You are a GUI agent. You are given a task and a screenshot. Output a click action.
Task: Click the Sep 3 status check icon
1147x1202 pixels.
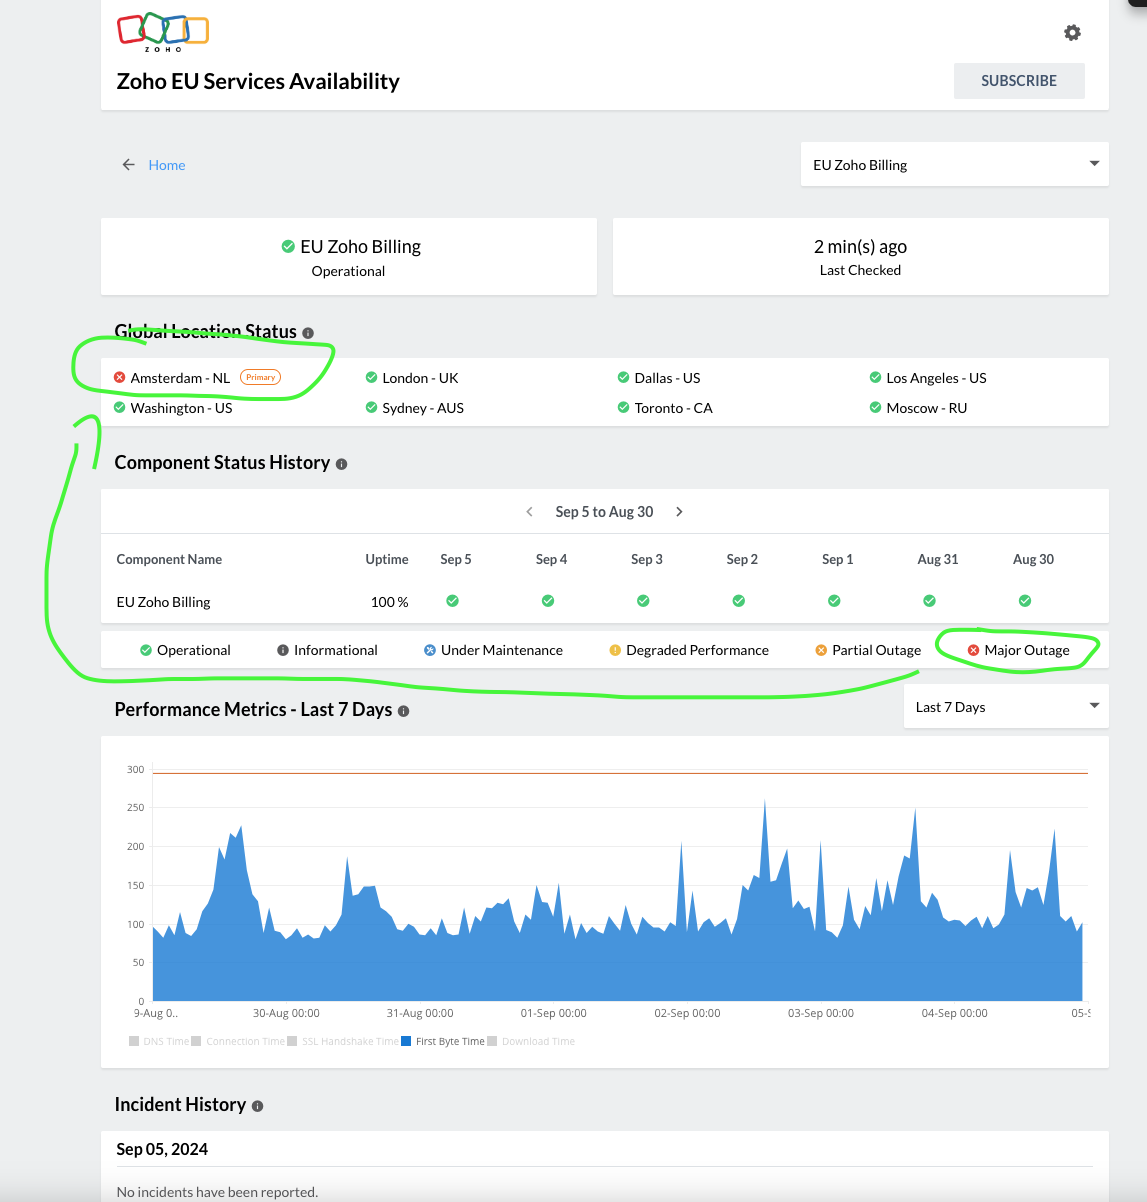click(643, 601)
